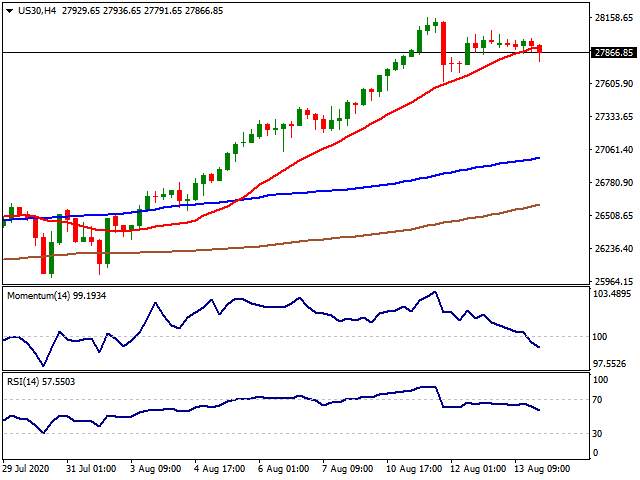
Task: Click the 12 Aug 01:00 time label
Action: [x=478, y=469]
